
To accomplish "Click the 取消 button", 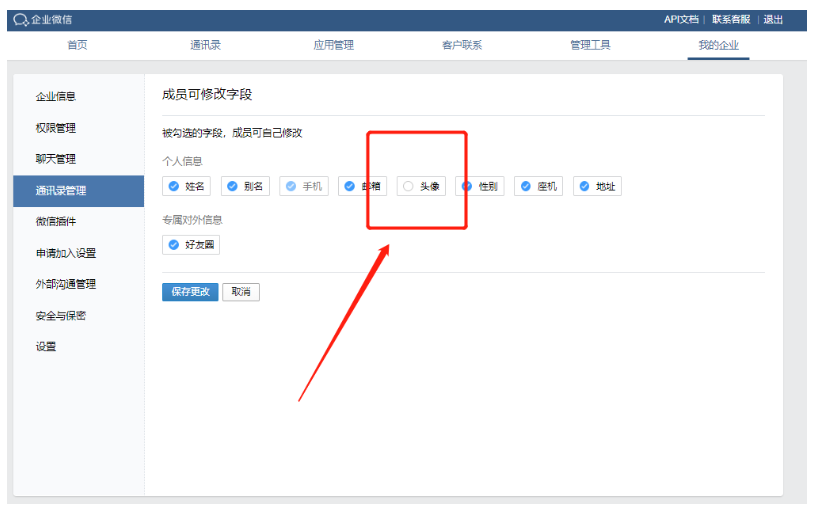I will point(241,292).
